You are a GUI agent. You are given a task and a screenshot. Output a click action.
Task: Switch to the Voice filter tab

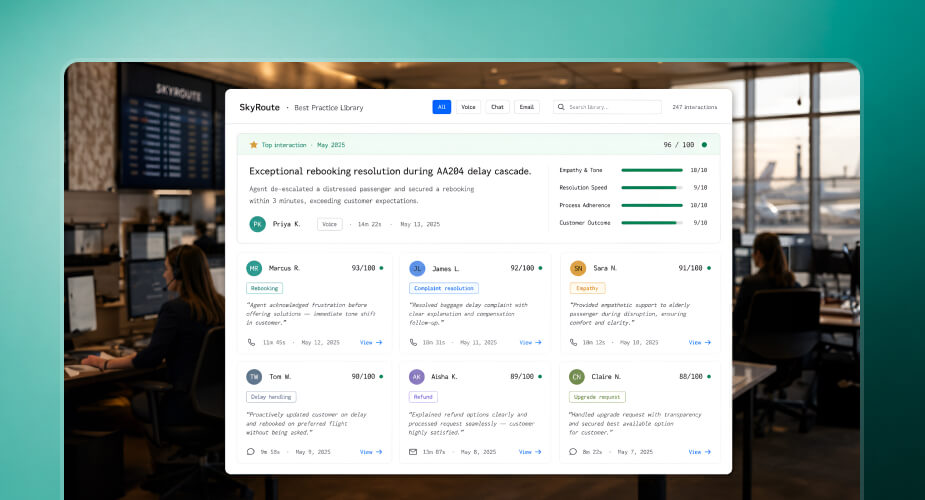[x=468, y=107]
